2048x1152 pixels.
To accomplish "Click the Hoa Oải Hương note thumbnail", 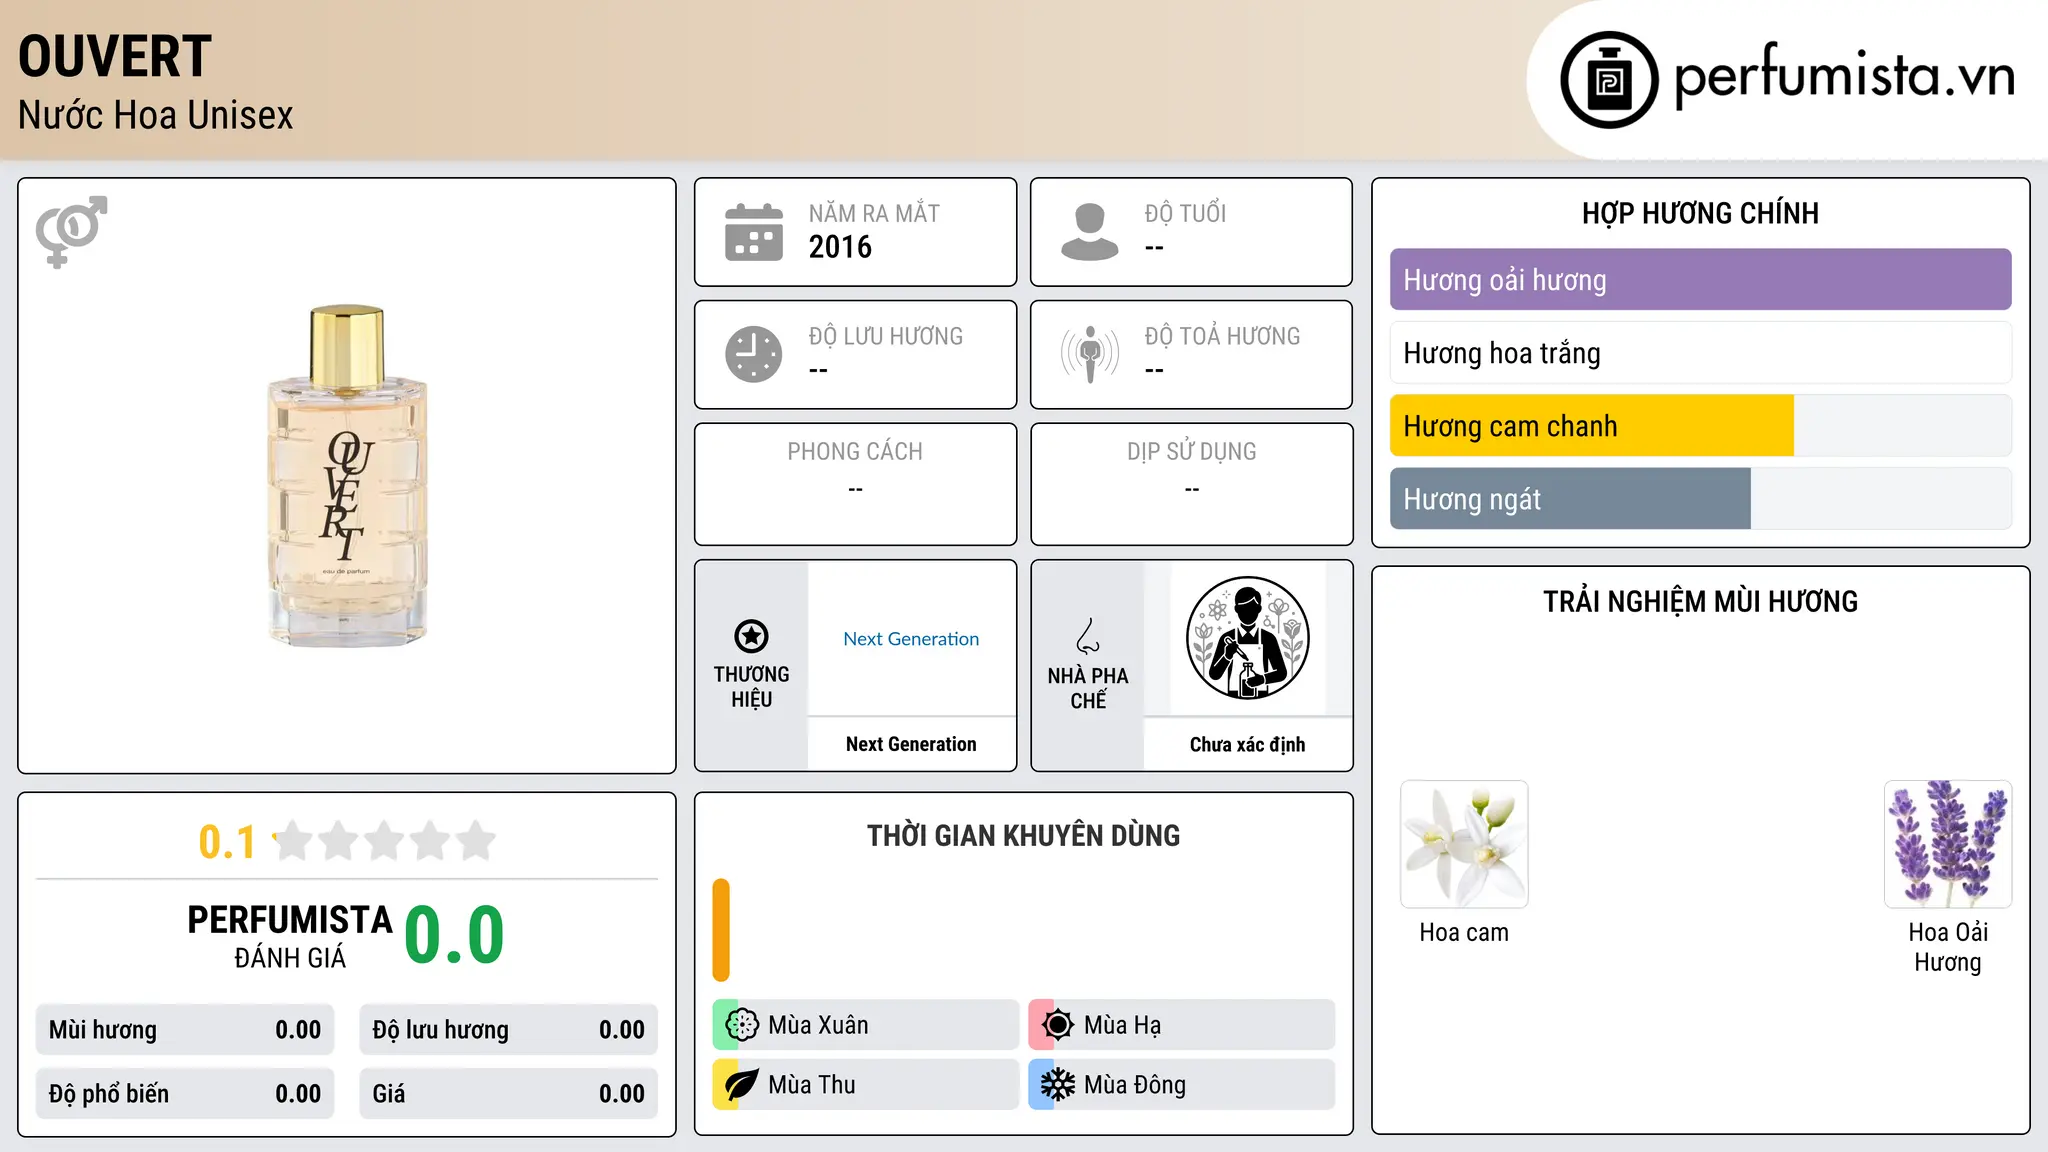I will coord(1948,844).
